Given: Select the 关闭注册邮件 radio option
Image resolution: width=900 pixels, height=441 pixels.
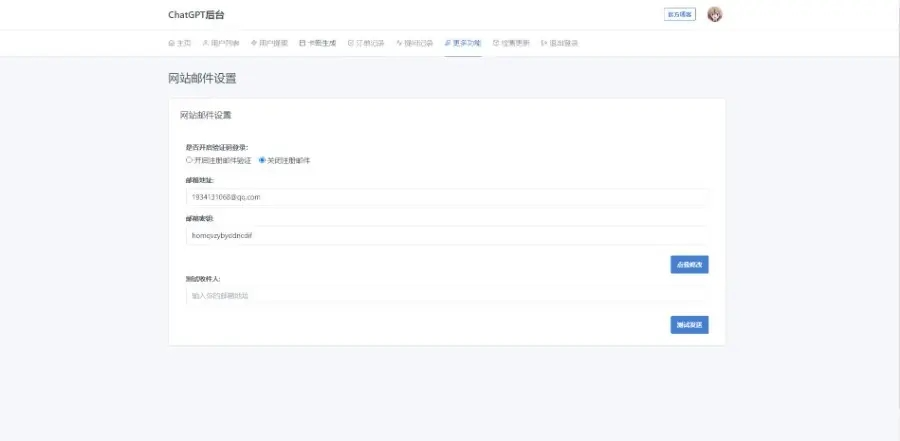Looking at the screenshot, I should pos(262,160).
